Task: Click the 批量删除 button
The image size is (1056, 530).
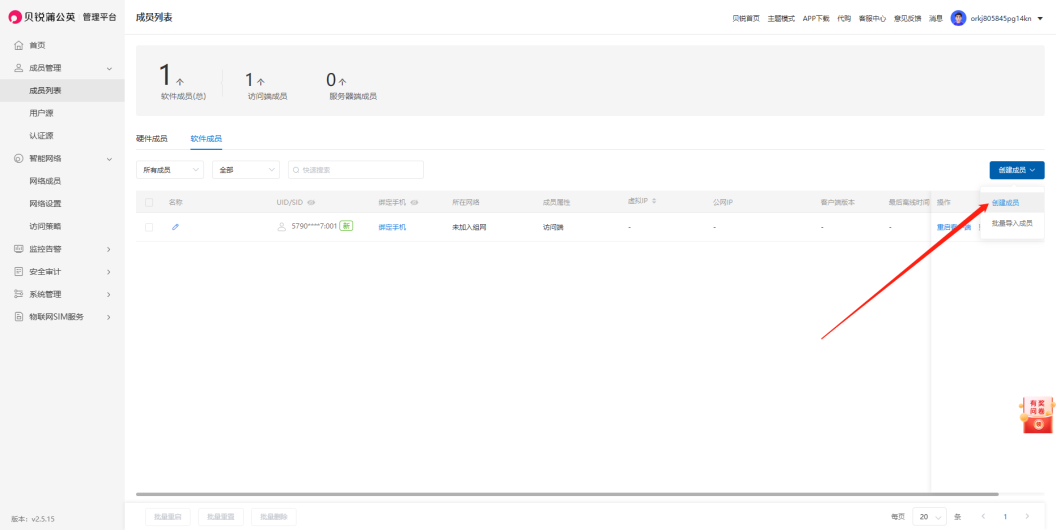Action: point(273,517)
